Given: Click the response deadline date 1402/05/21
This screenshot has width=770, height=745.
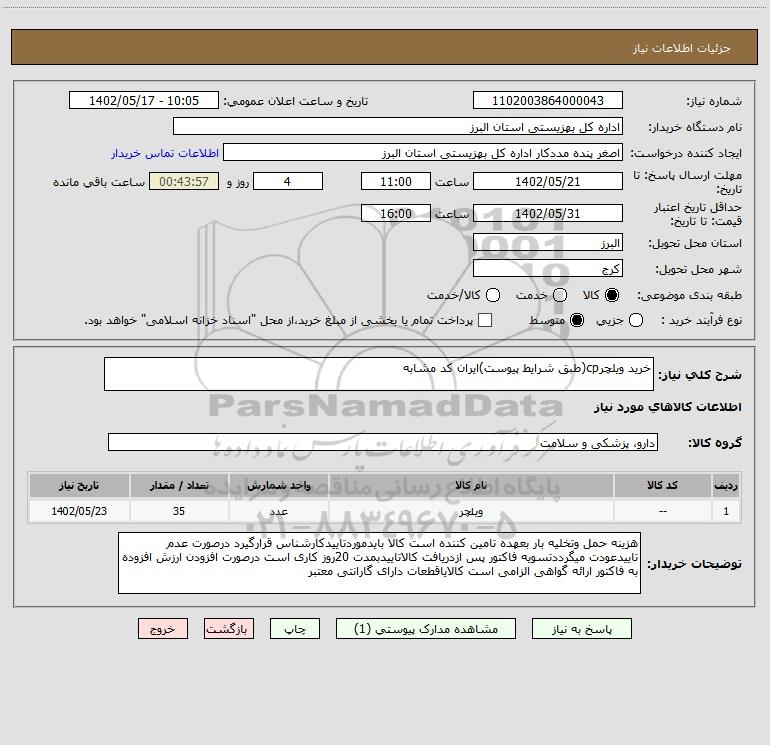Looking at the screenshot, I should [x=548, y=181].
